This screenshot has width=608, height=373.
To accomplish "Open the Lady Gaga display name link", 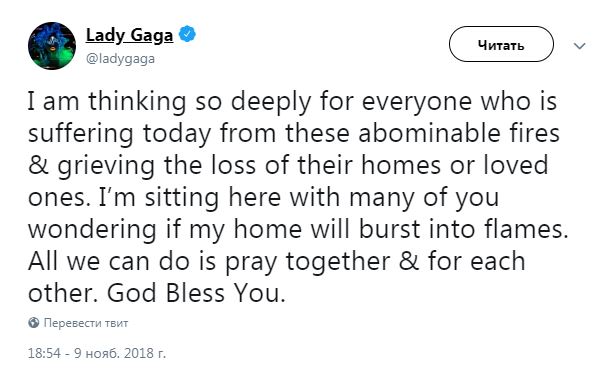I will tap(129, 35).
